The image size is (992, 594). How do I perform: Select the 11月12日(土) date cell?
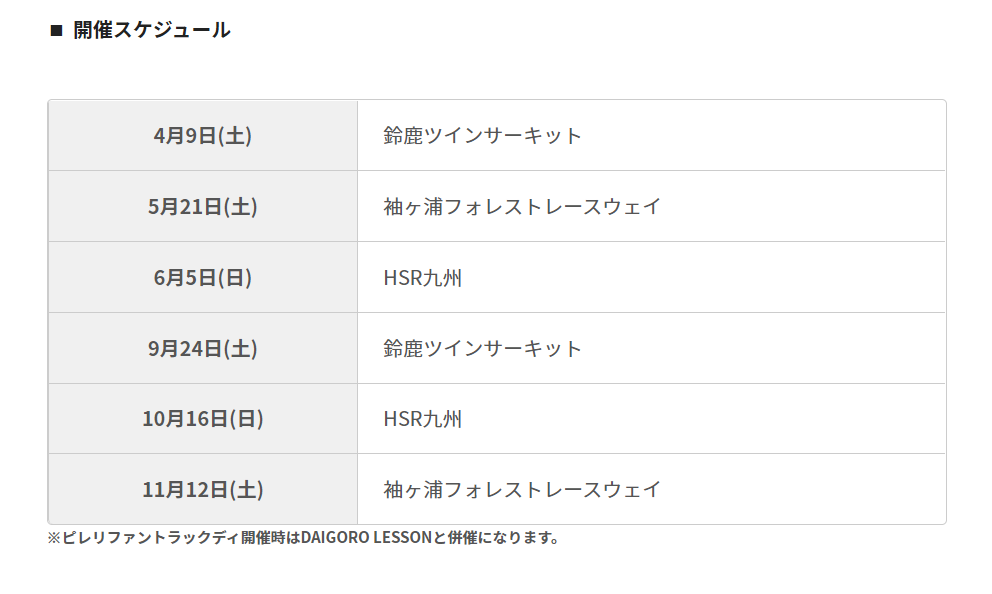pos(203,490)
